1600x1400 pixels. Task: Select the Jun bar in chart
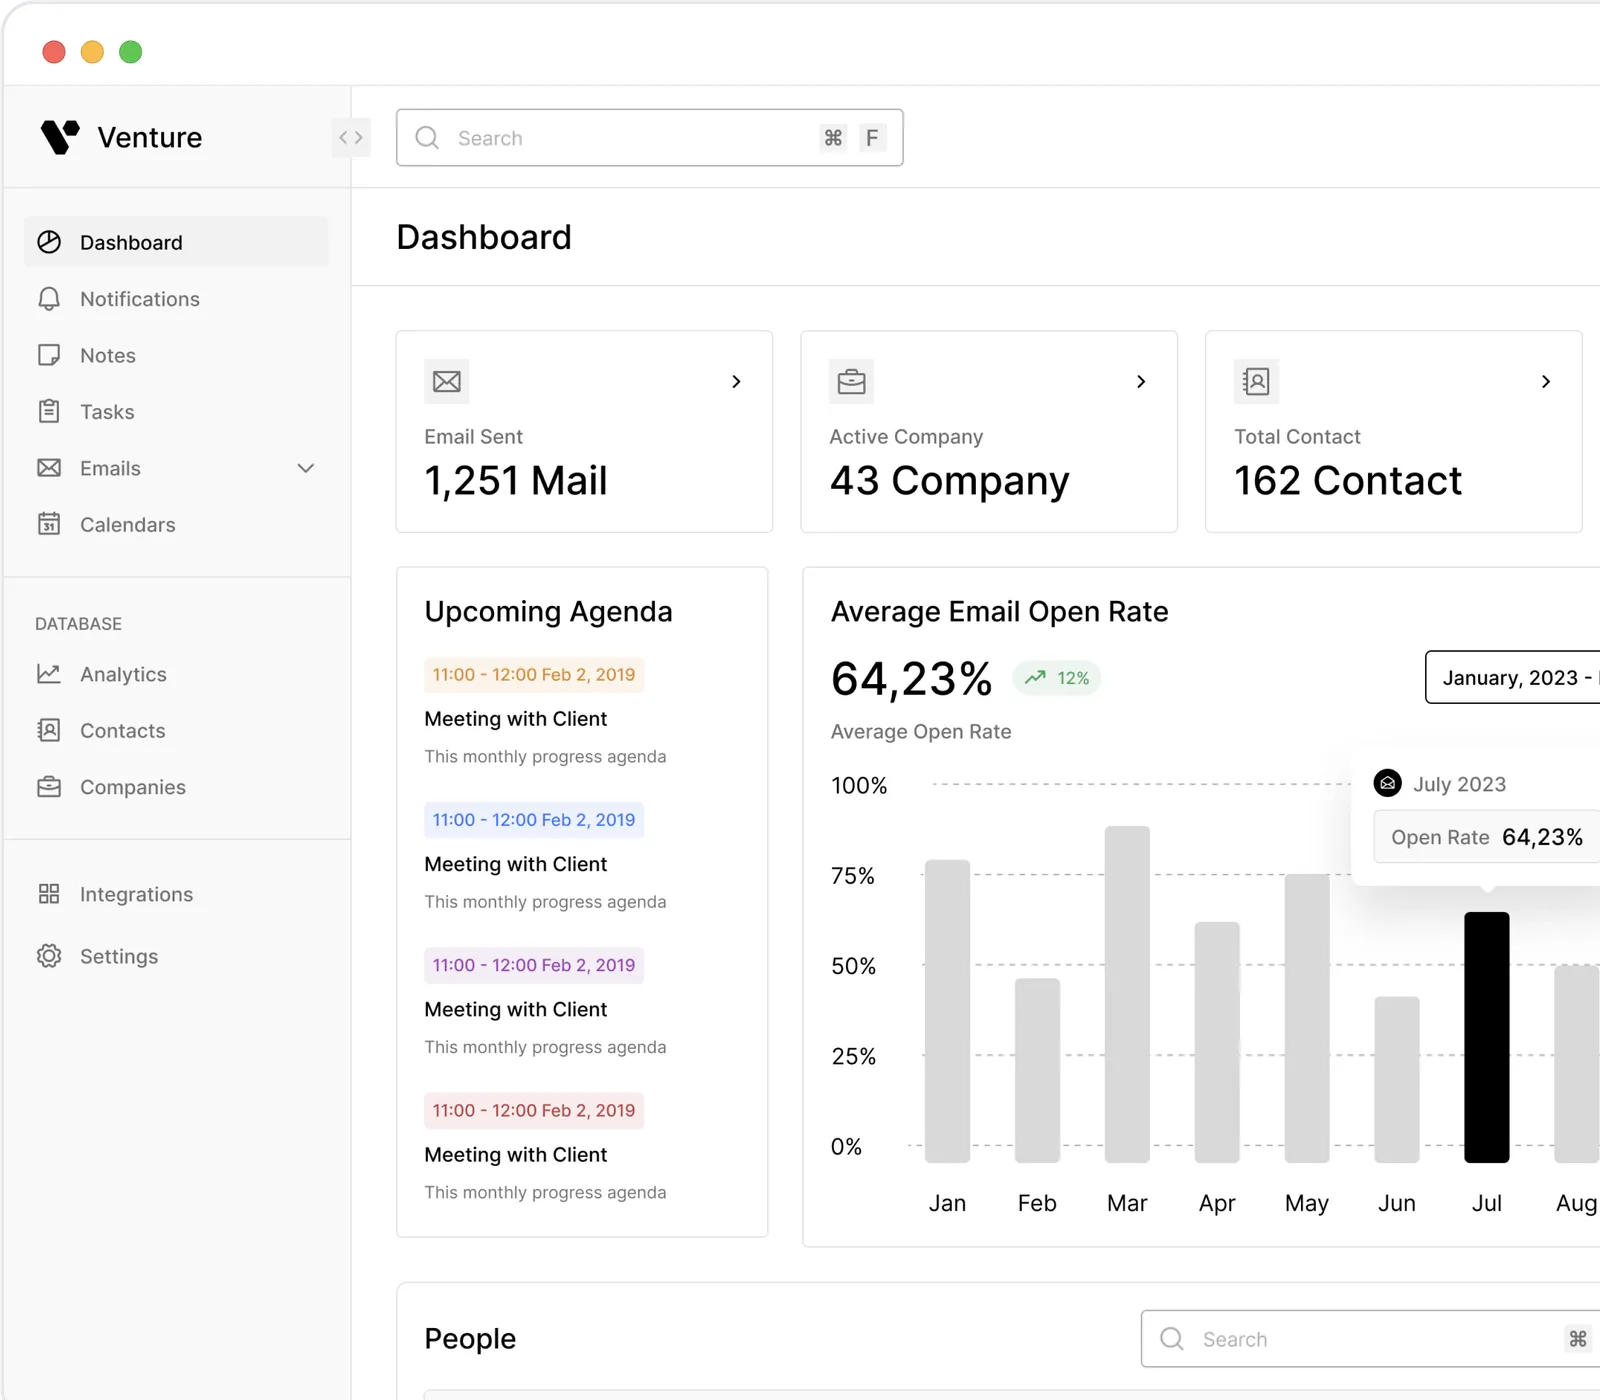[1397, 1079]
